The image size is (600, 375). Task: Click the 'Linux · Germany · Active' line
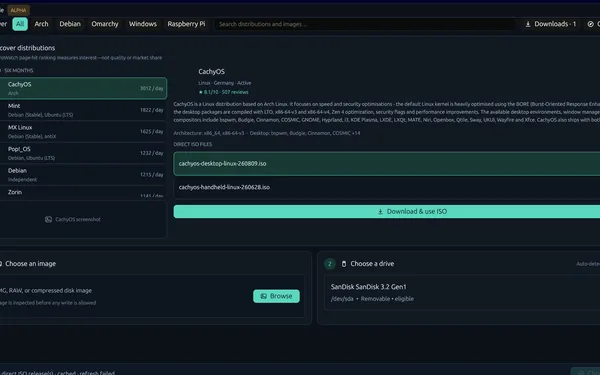click(x=225, y=83)
